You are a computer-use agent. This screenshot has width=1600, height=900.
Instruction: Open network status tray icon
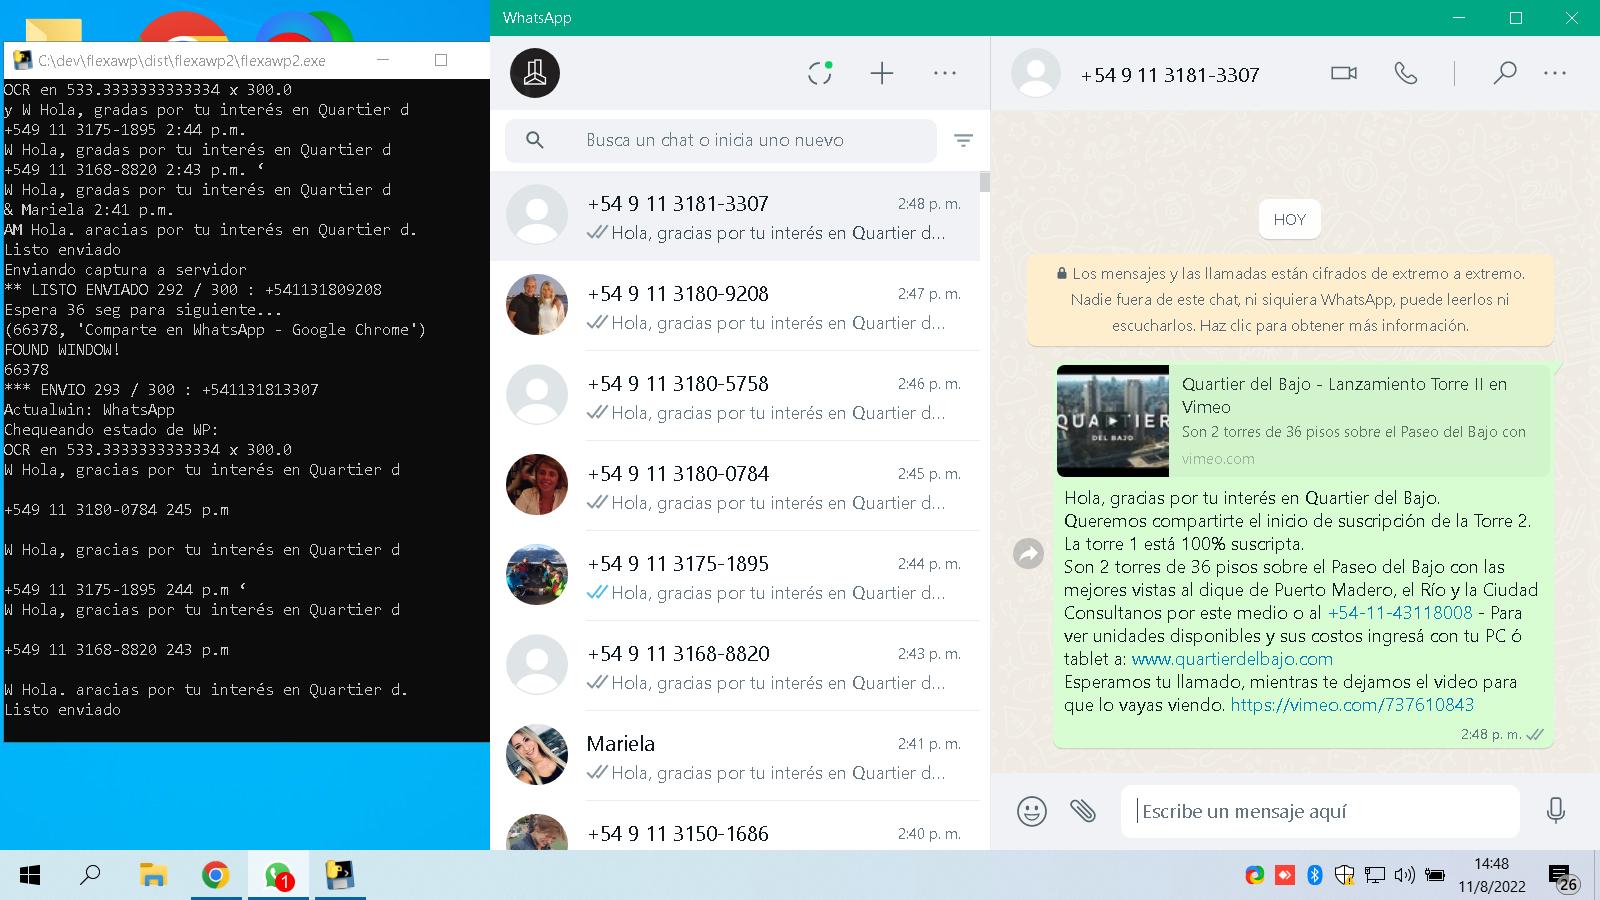click(1375, 875)
